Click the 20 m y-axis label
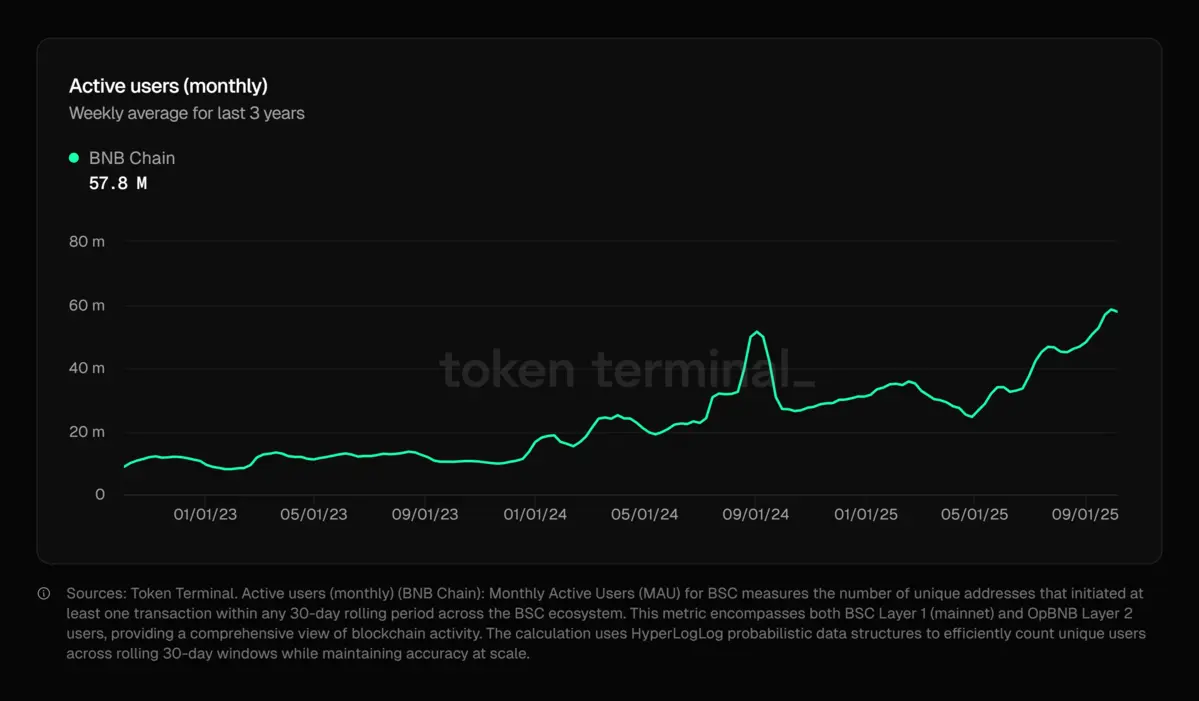Viewport: 1199px width, 701px height. point(86,432)
